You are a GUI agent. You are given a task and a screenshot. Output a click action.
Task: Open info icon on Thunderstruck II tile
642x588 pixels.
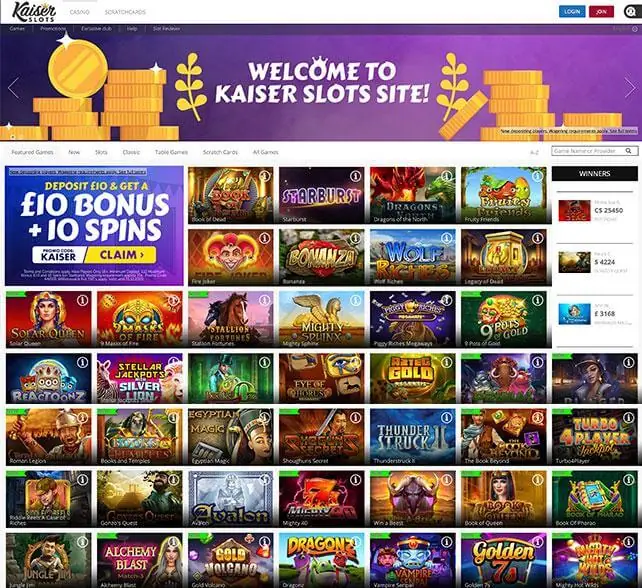(x=446, y=417)
